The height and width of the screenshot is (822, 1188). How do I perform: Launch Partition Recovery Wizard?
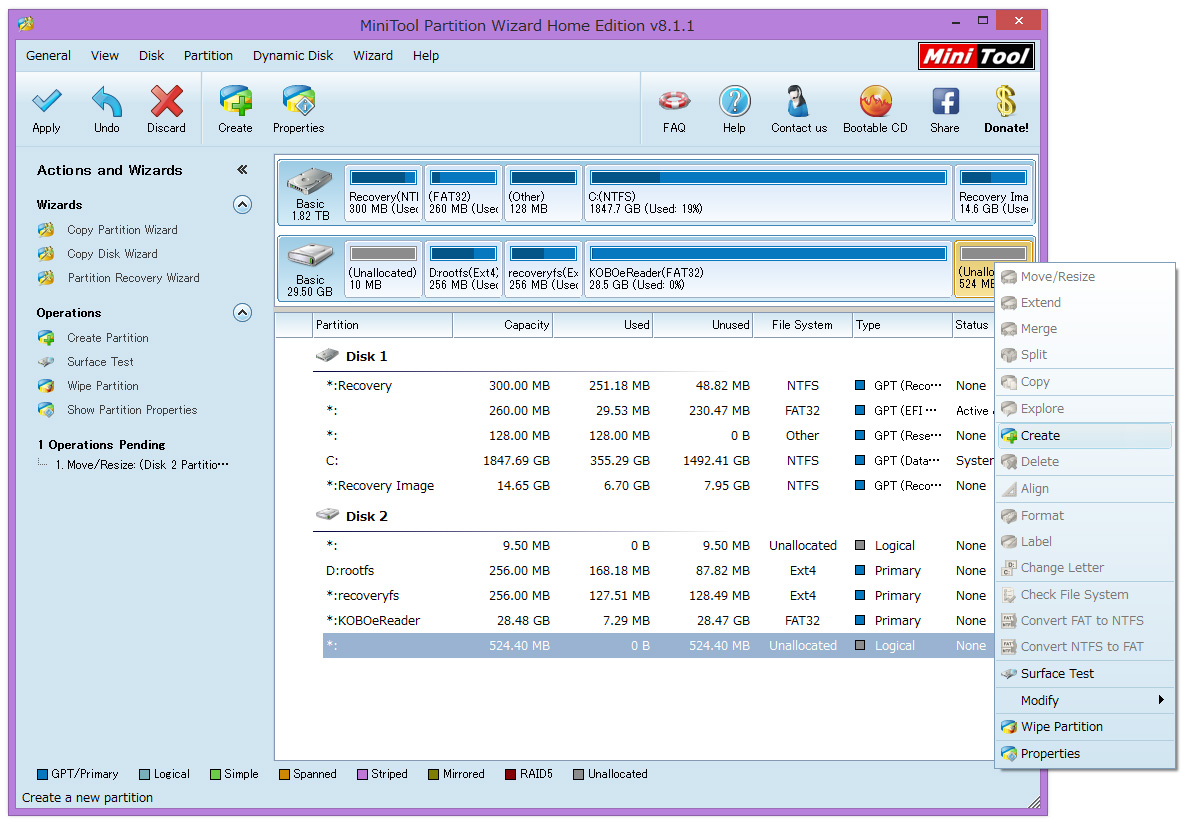(133, 278)
